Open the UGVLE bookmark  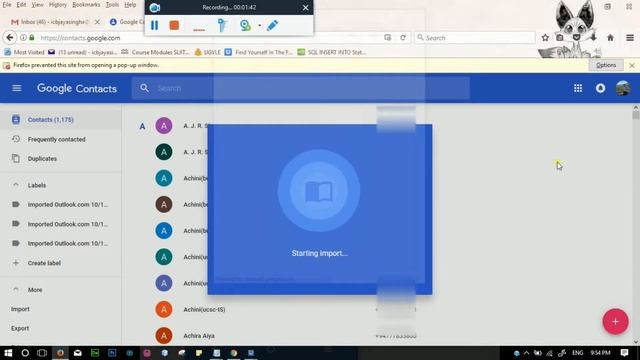208,52
